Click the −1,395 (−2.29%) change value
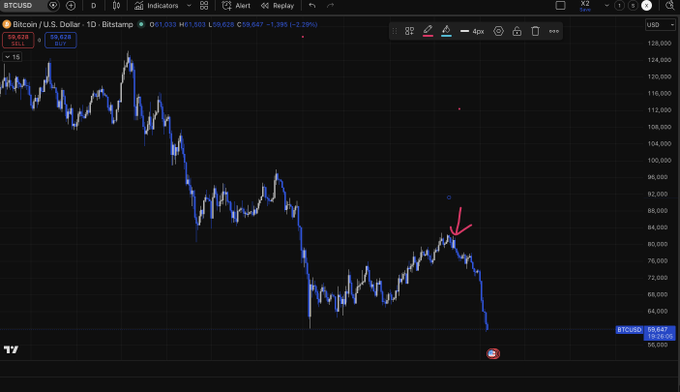Image resolution: width=680 pixels, height=392 pixels. coord(291,24)
